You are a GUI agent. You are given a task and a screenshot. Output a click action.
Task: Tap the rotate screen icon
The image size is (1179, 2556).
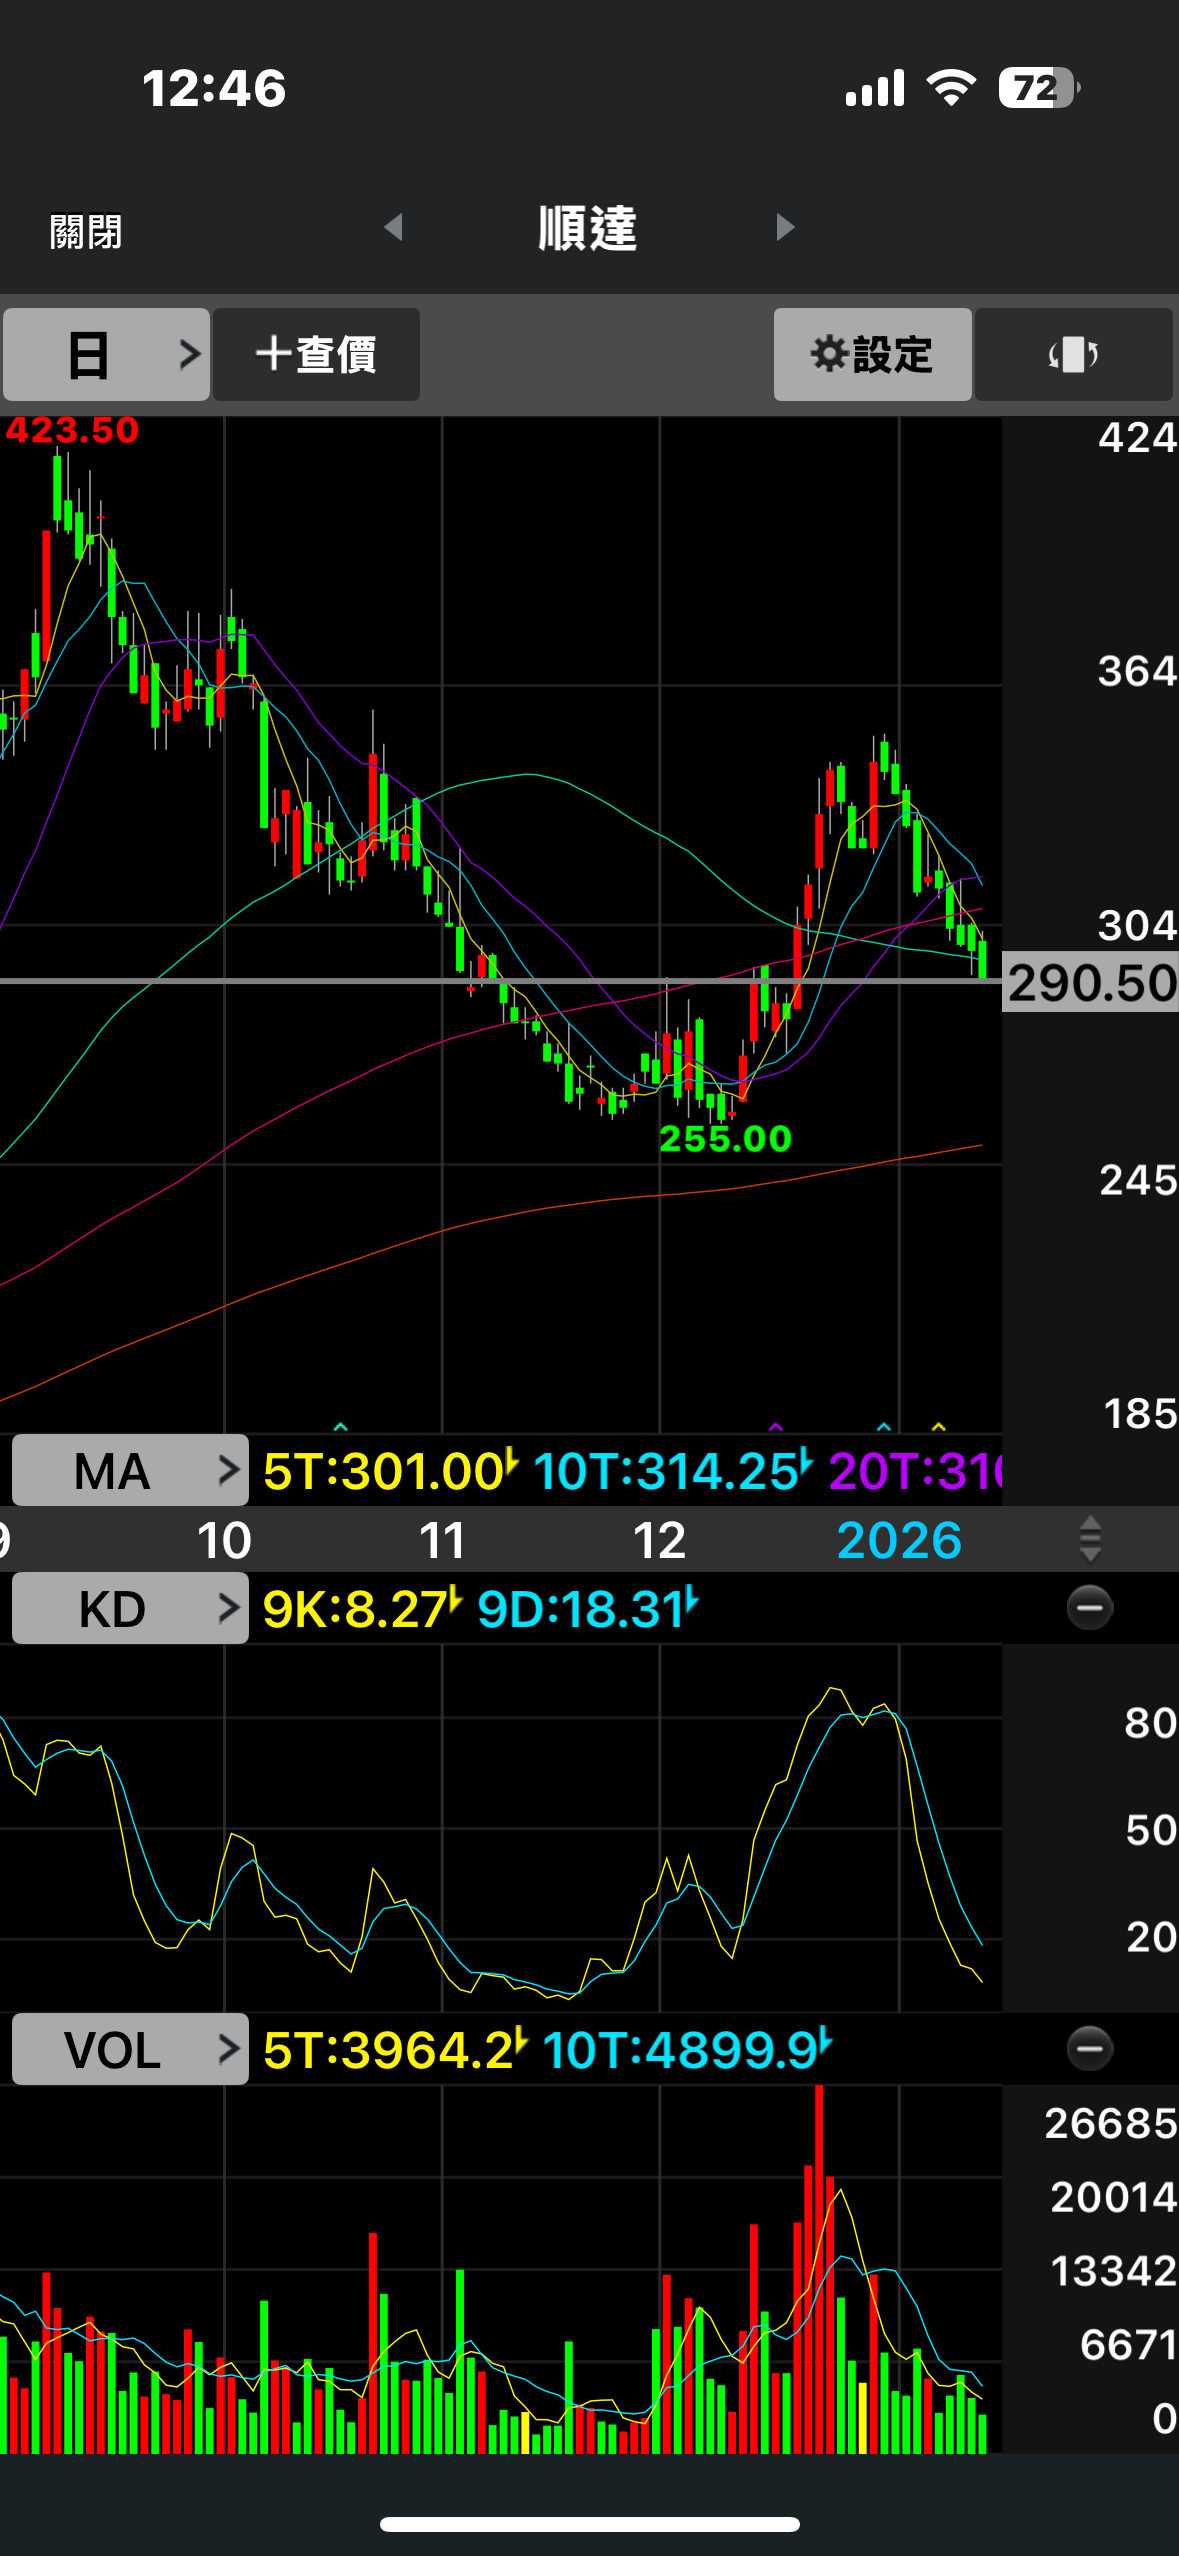(x=1073, y=354)
